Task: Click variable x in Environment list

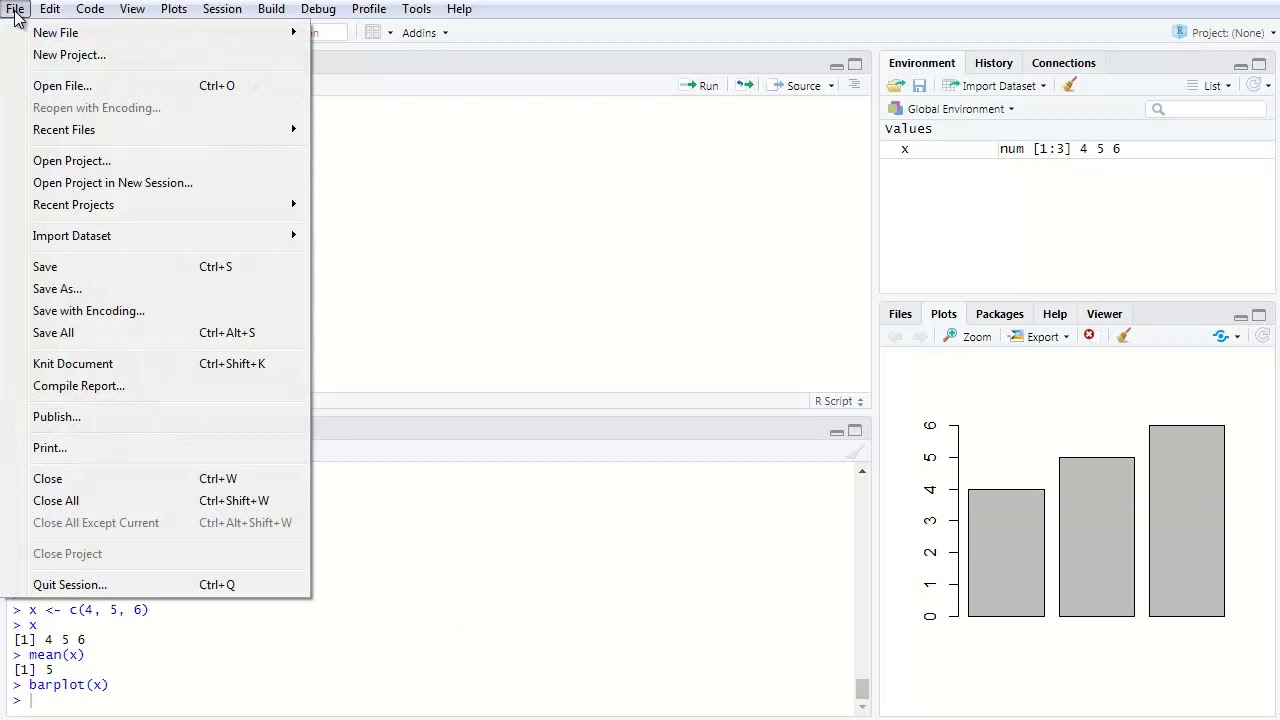Action: click(905, 149)
